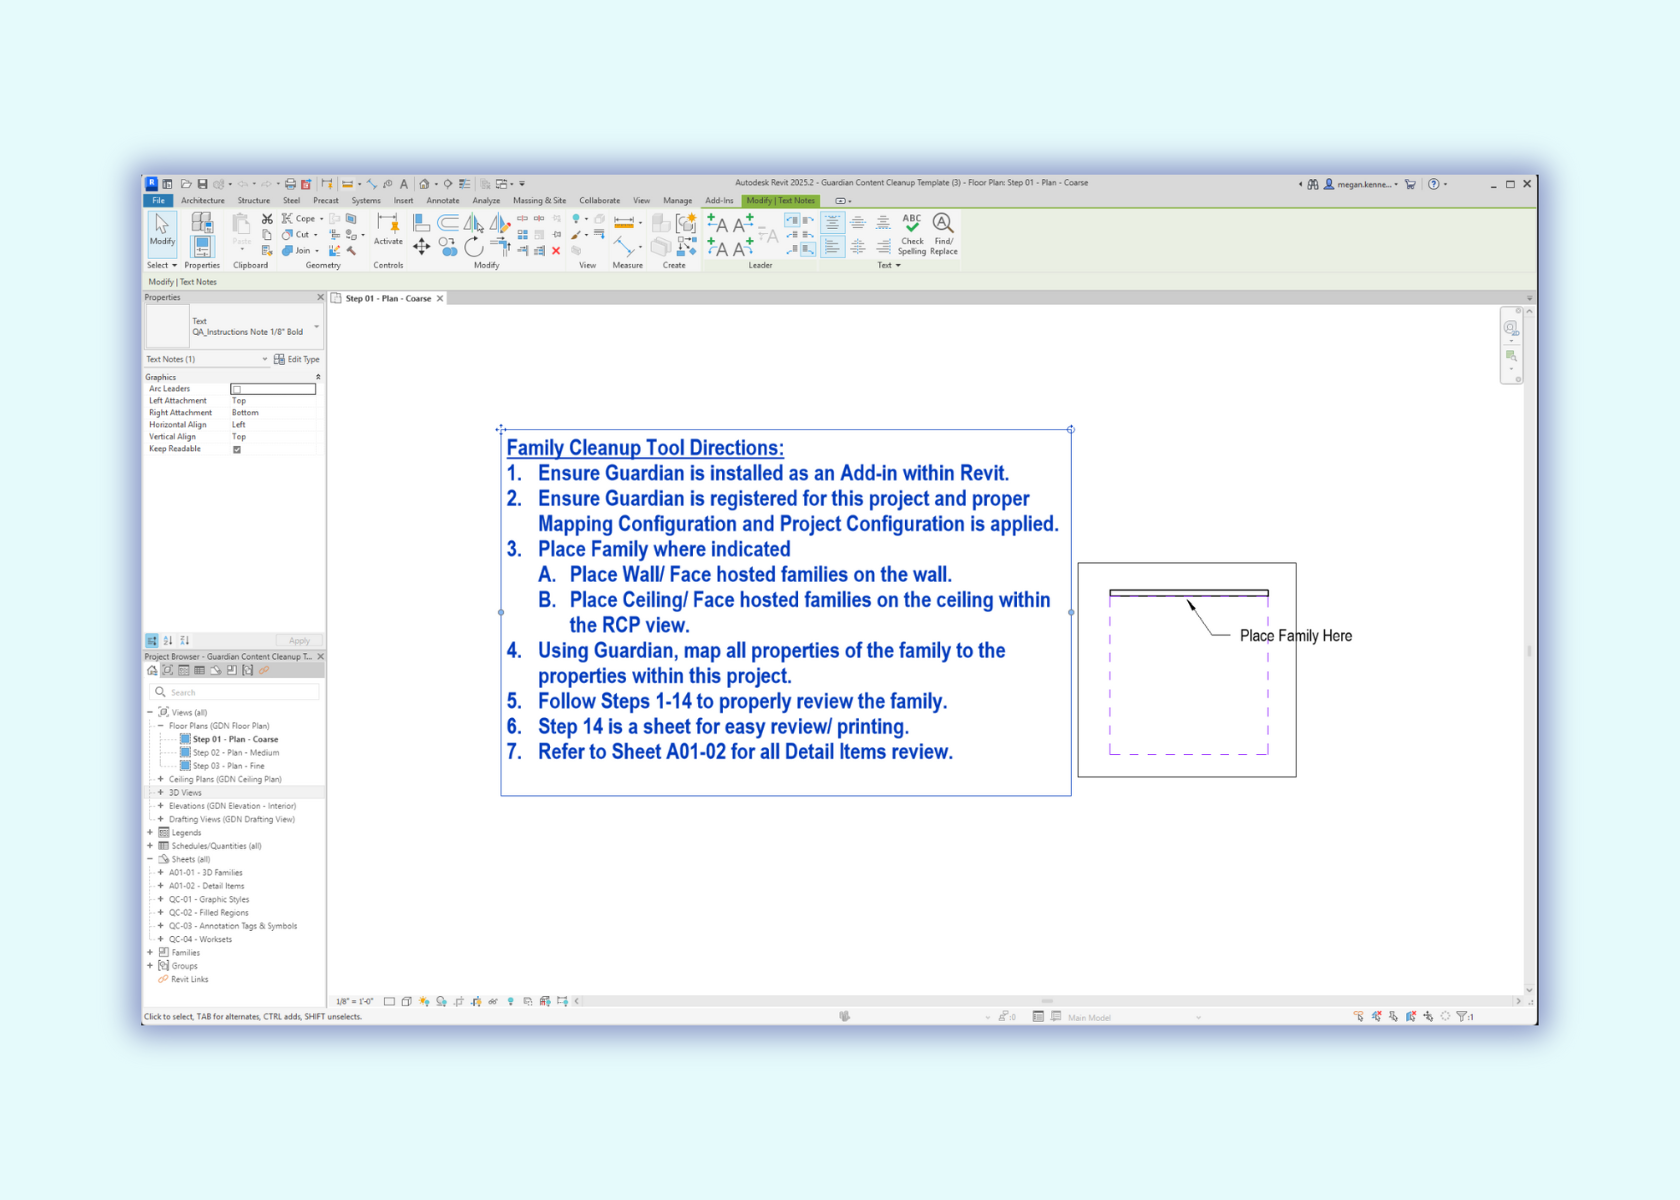Click Join in Geometry panel
Screen dimensions: 1680x1200
coord(297,250)
